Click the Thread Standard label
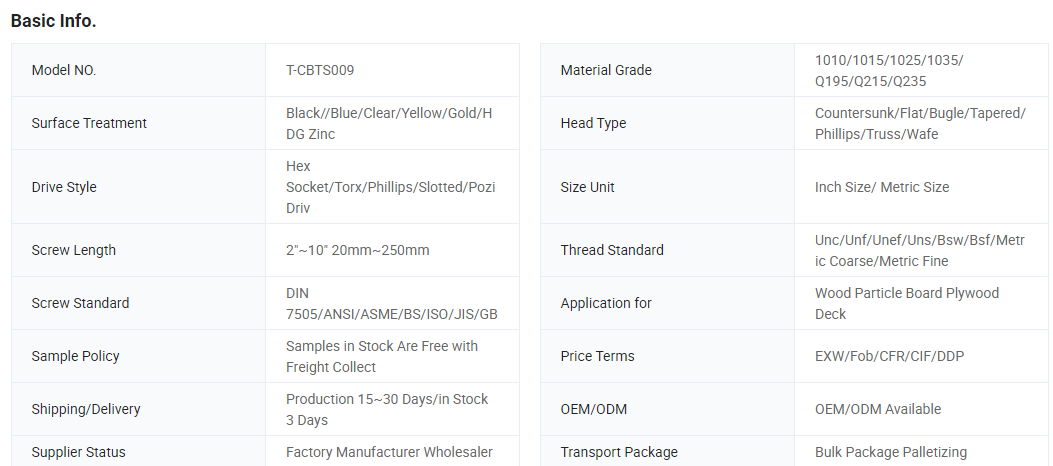This screenshot has width=1053, height=466. pos(612,250)
